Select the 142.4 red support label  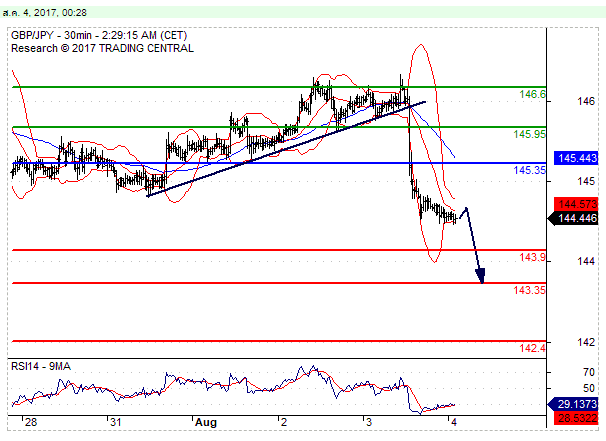(532, 348)
